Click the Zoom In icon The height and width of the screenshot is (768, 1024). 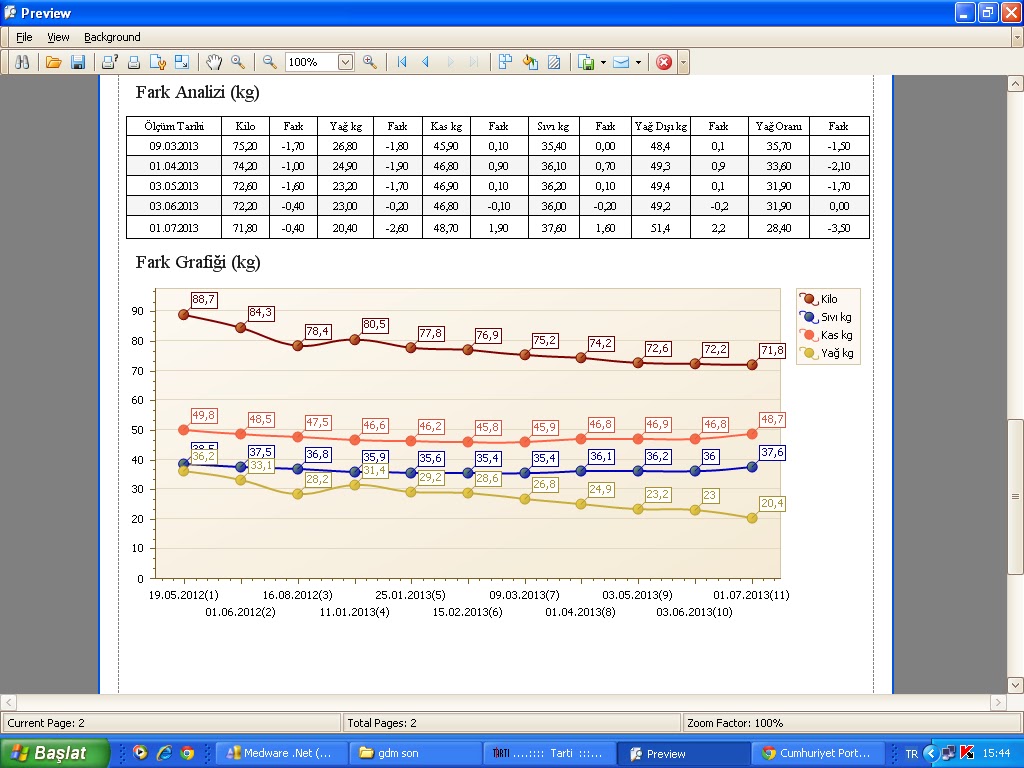pos(370,62)
